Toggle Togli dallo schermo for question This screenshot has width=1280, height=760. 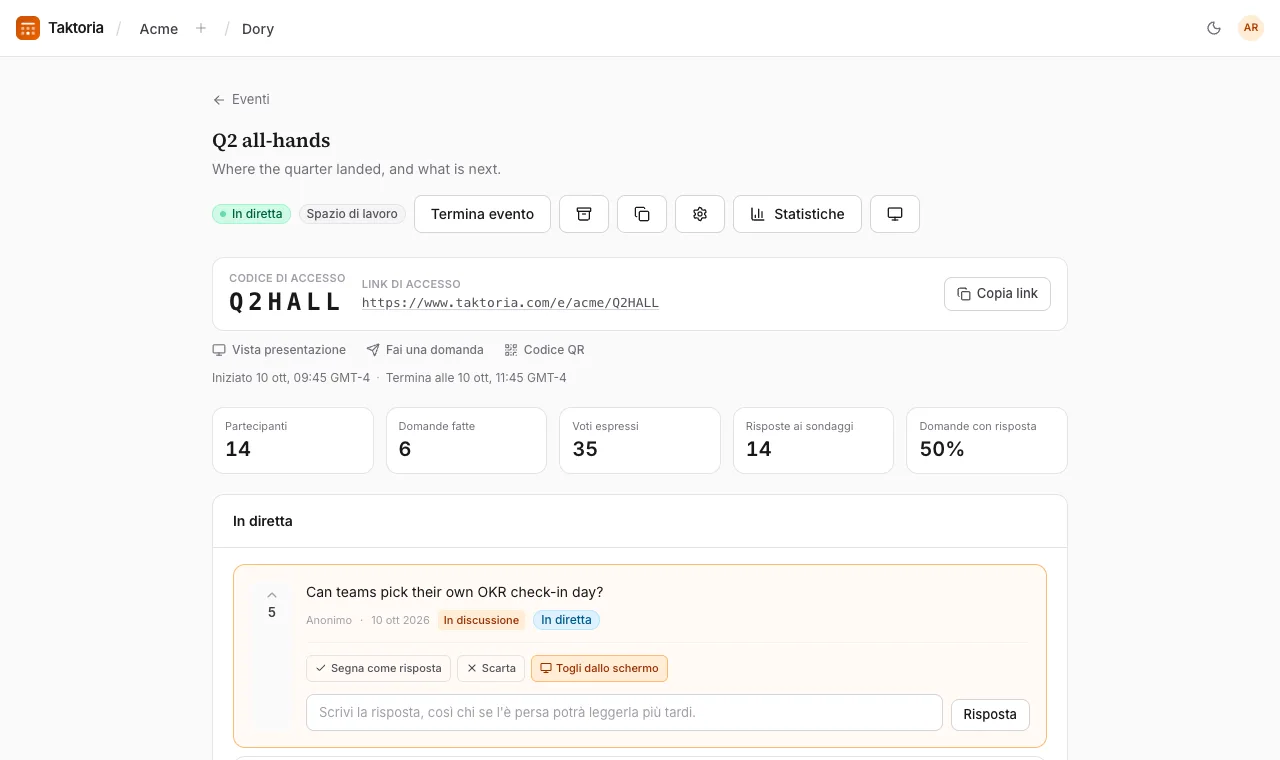point(599,668)
